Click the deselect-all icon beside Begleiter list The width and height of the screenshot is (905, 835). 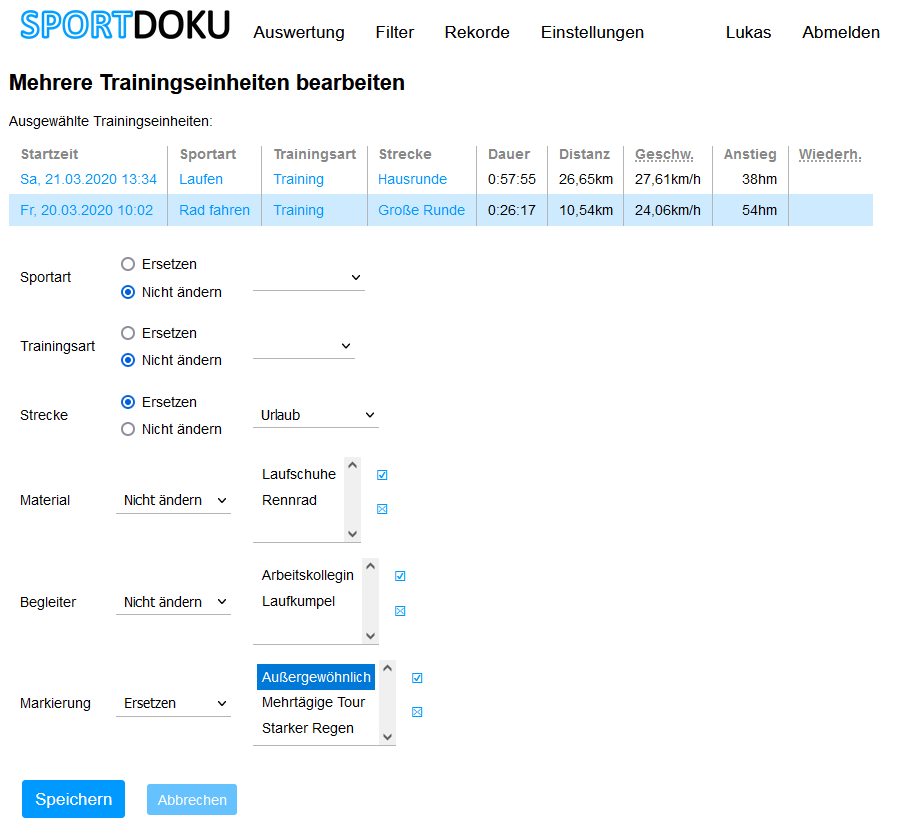click(400, 611)
